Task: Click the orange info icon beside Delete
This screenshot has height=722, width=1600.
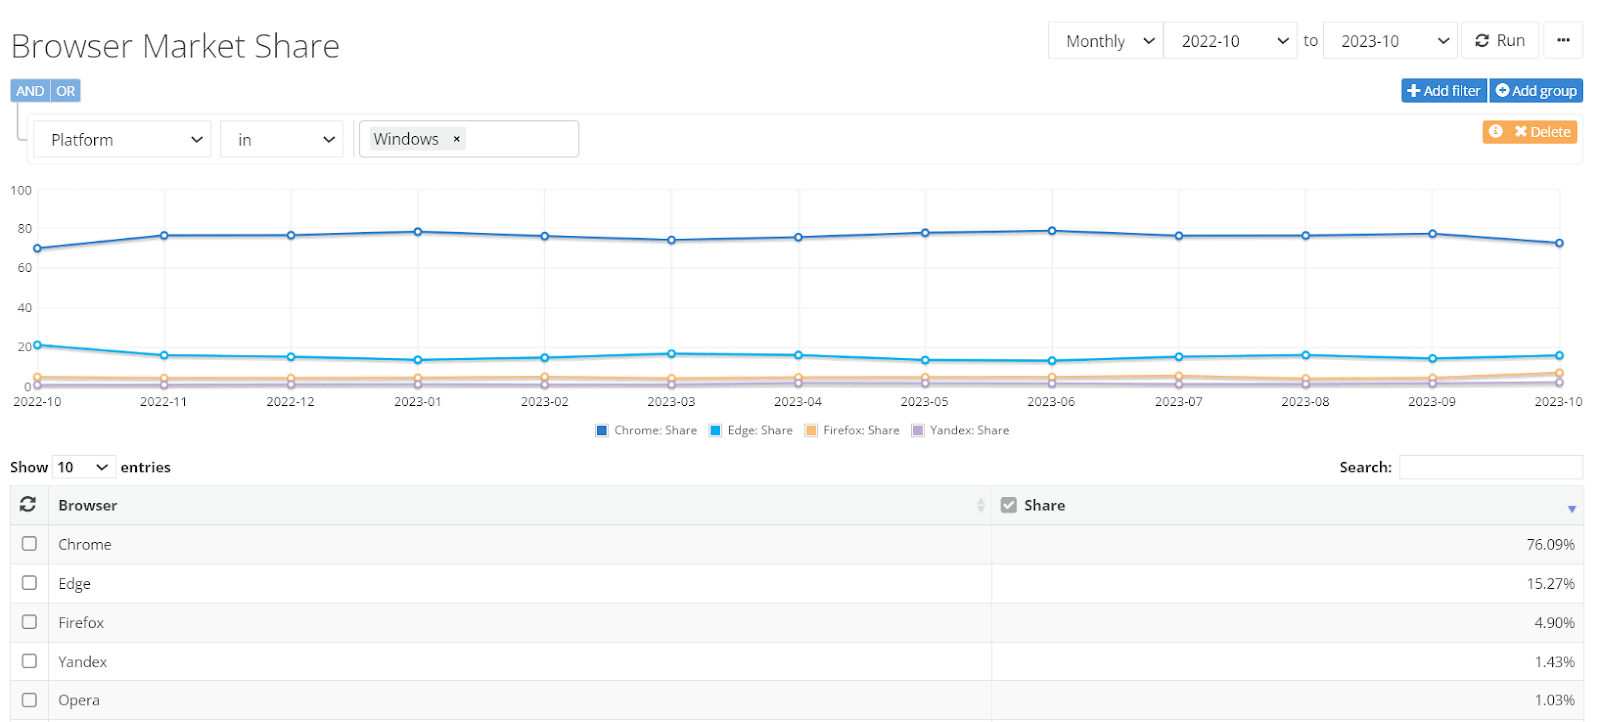Action: (x=1495, y=131)
